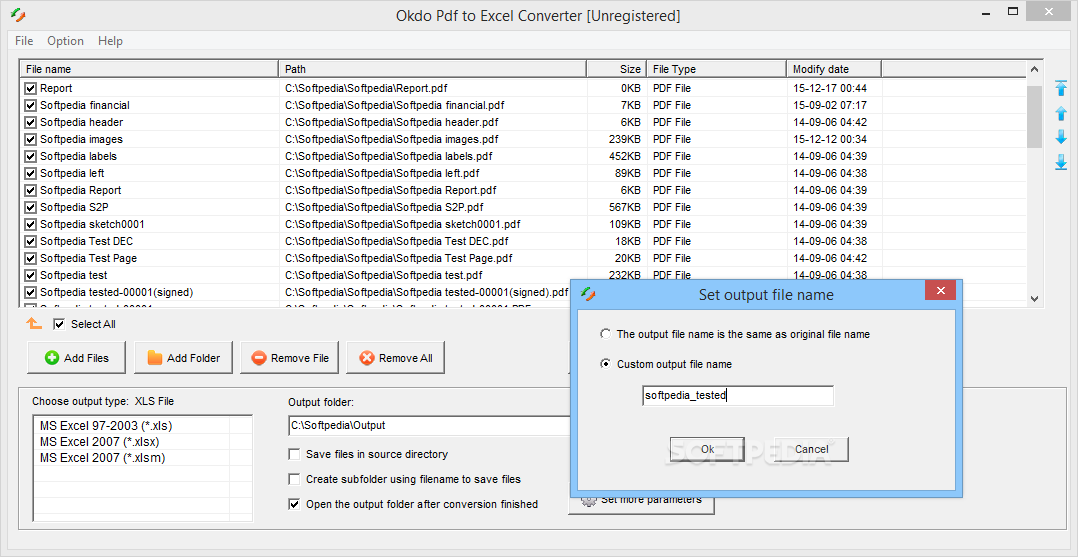Select MS Excel 97-2003 (*.xls) output type
1078x557 pixels.
(x=106, y=426)
